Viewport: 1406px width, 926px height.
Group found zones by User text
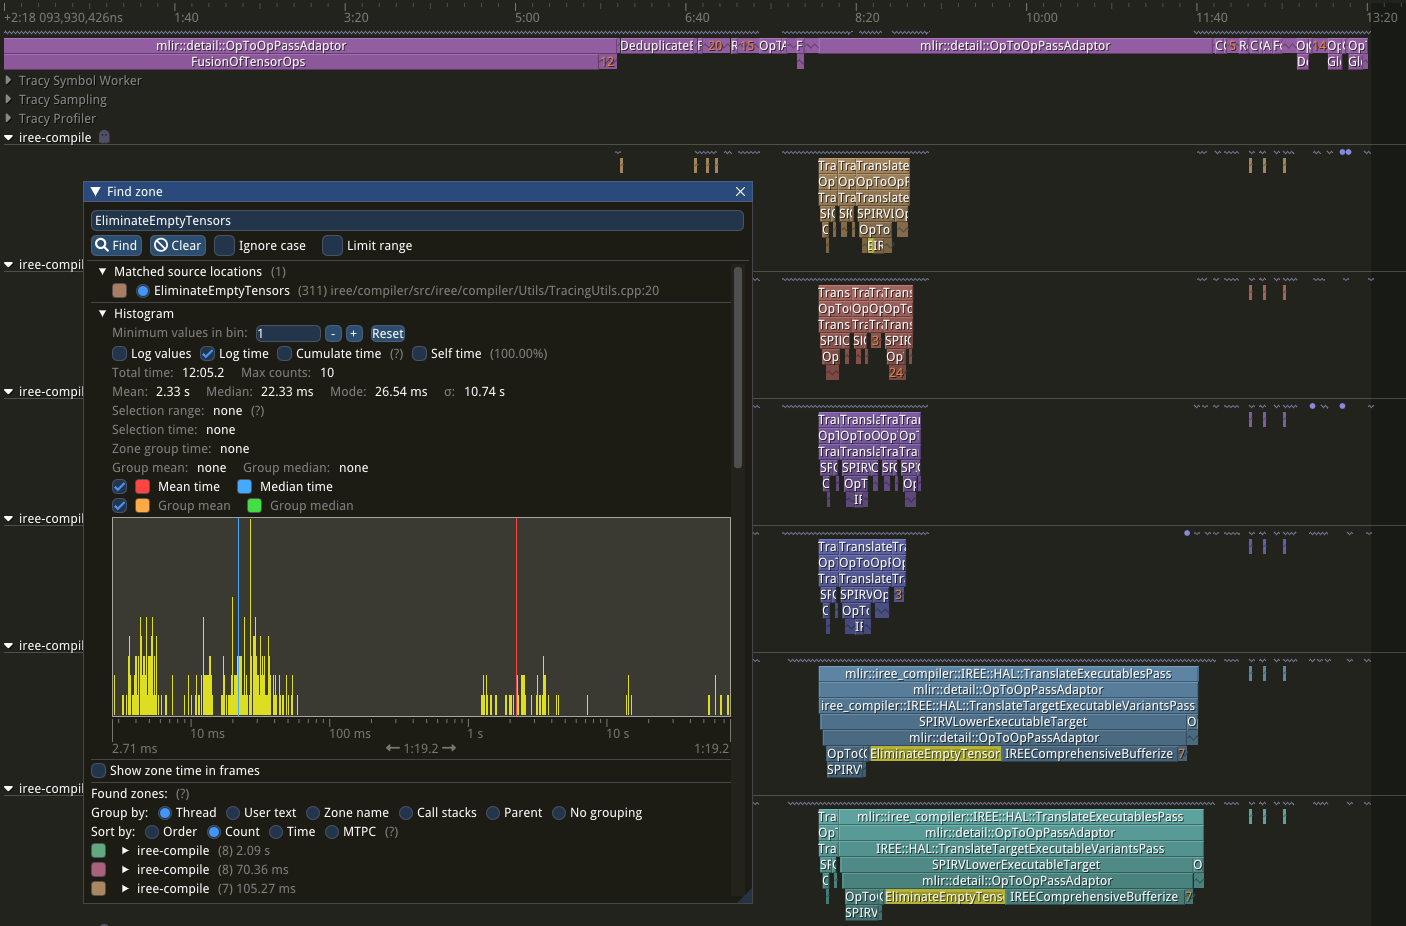pos(233,813)
